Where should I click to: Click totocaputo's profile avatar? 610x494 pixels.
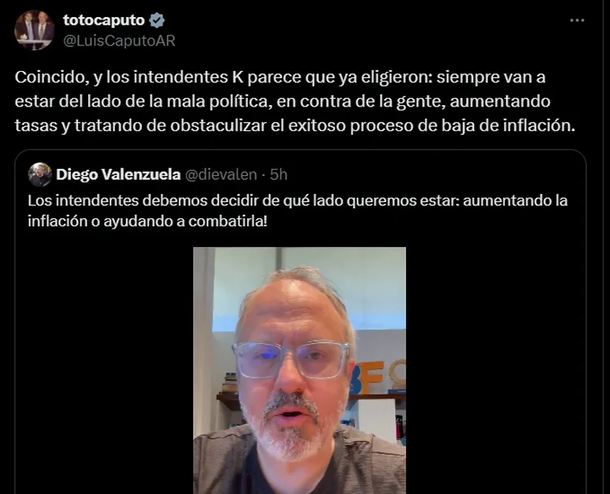tap(34, 30)
